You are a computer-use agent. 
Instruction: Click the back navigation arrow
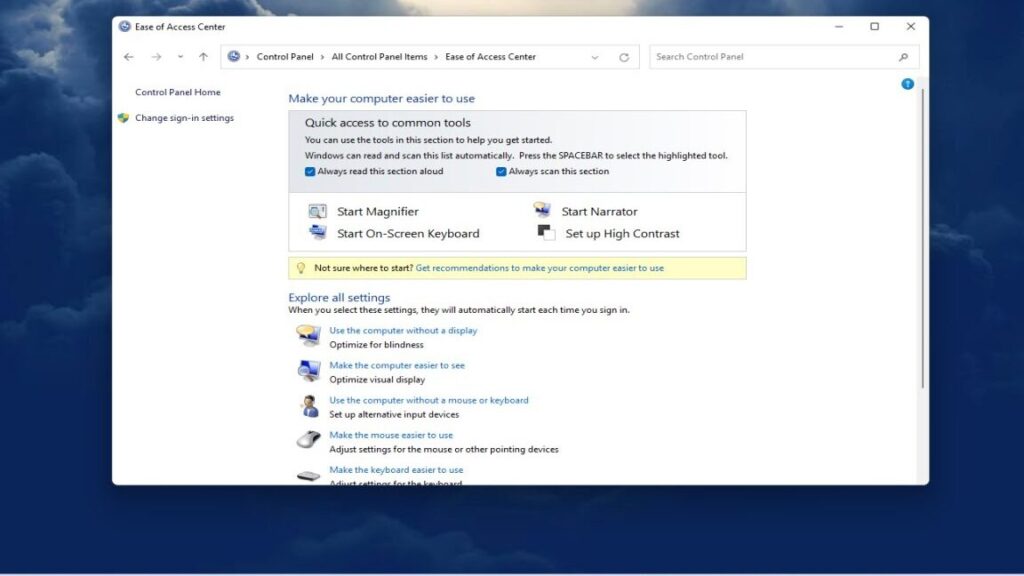pos(128,57)
